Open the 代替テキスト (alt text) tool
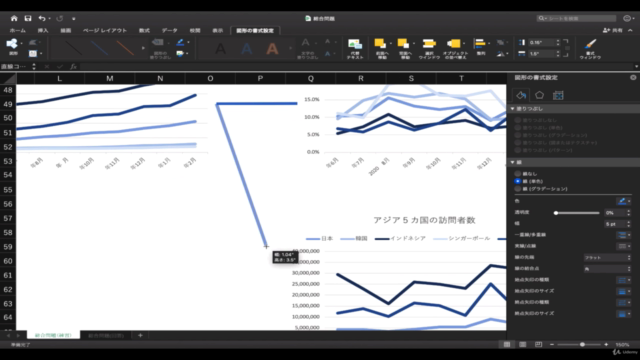 point(355,49)
